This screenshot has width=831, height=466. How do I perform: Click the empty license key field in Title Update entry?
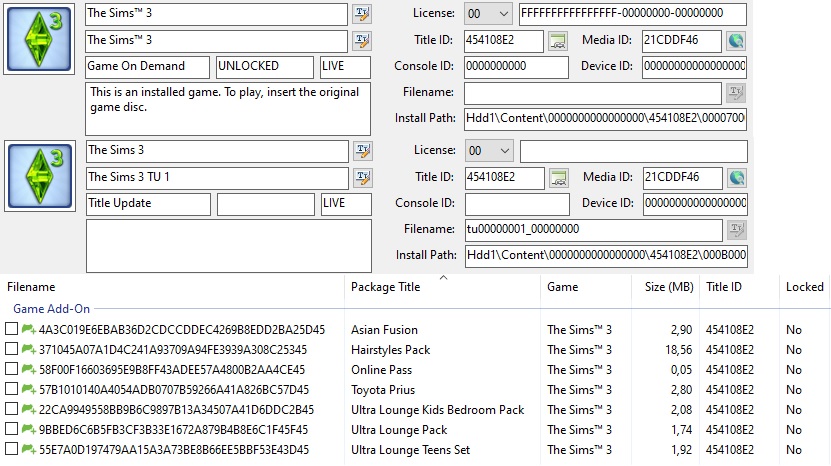tap(634, 151)
